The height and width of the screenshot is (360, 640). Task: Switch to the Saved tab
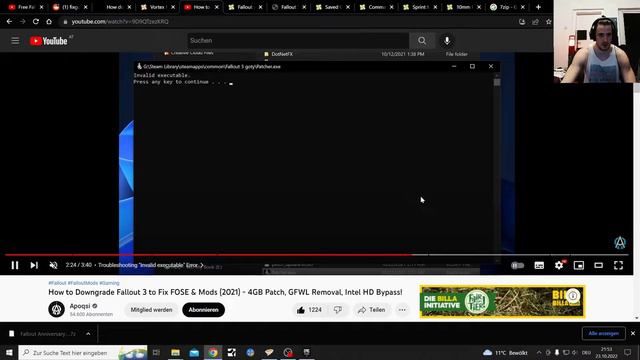[331, 7]
